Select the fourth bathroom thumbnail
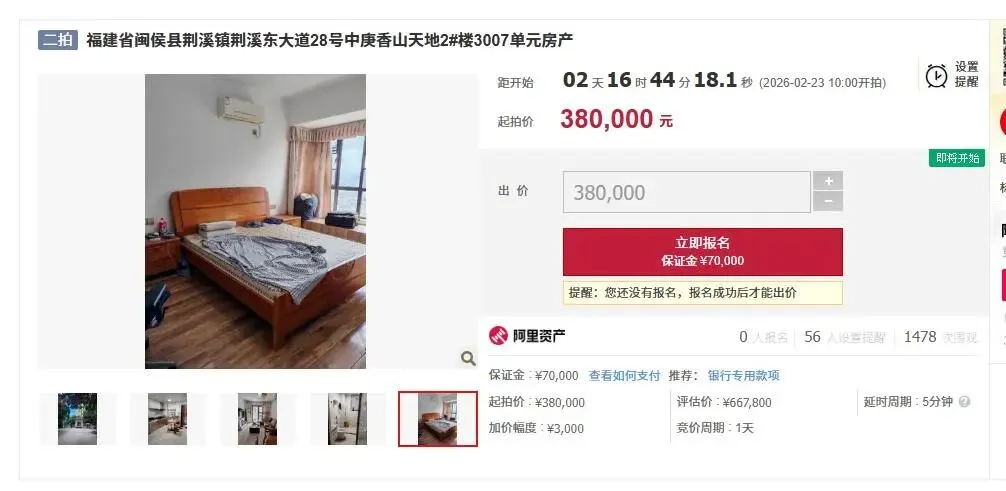This screenshot has height=491, width=1006. tap(348, 419)
